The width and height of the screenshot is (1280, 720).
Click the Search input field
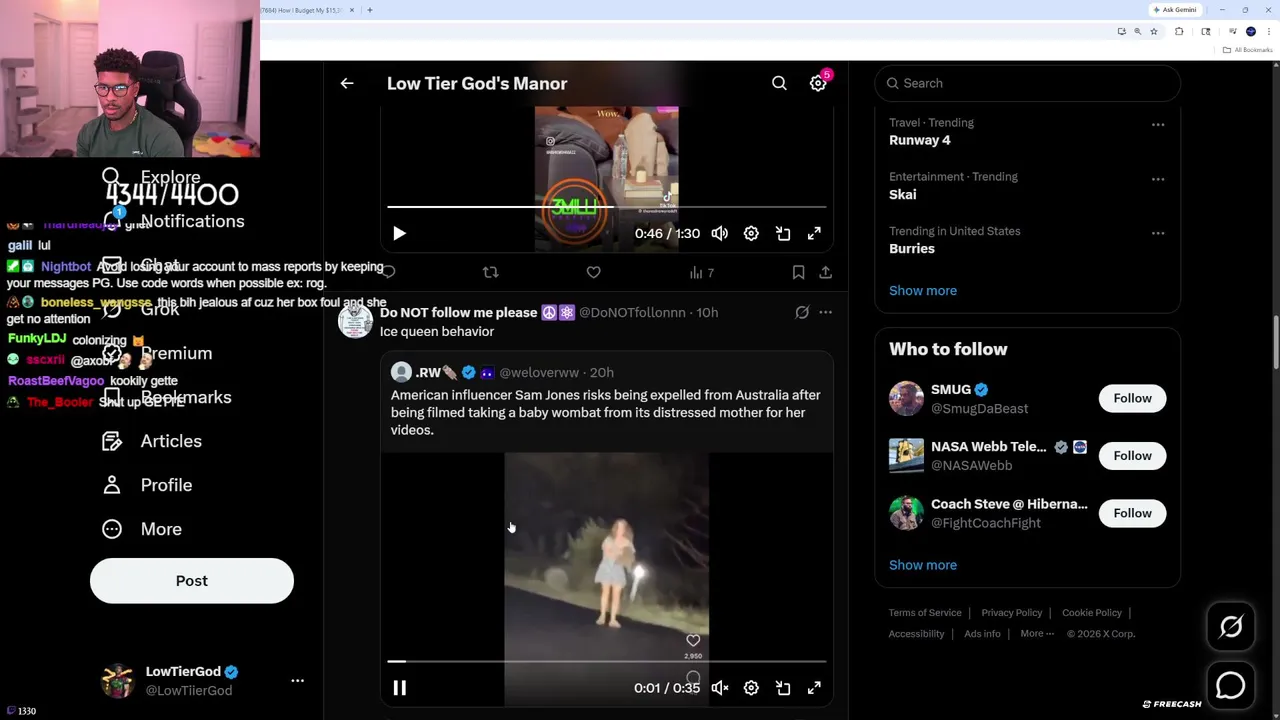pyautogui.click(x=1027, y=83)
